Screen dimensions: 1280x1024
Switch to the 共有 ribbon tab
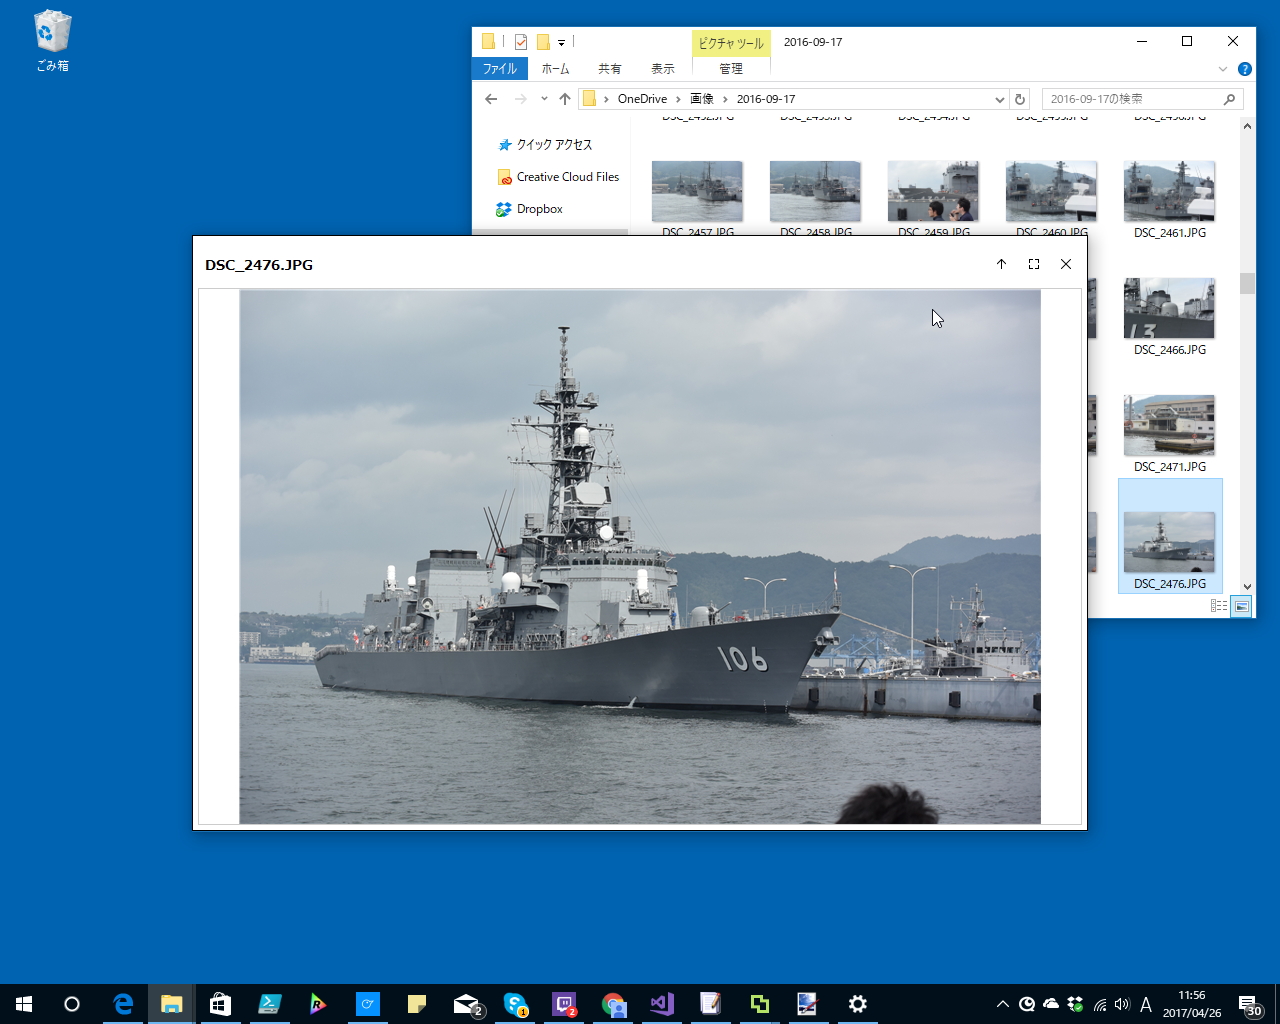[610, 69]
